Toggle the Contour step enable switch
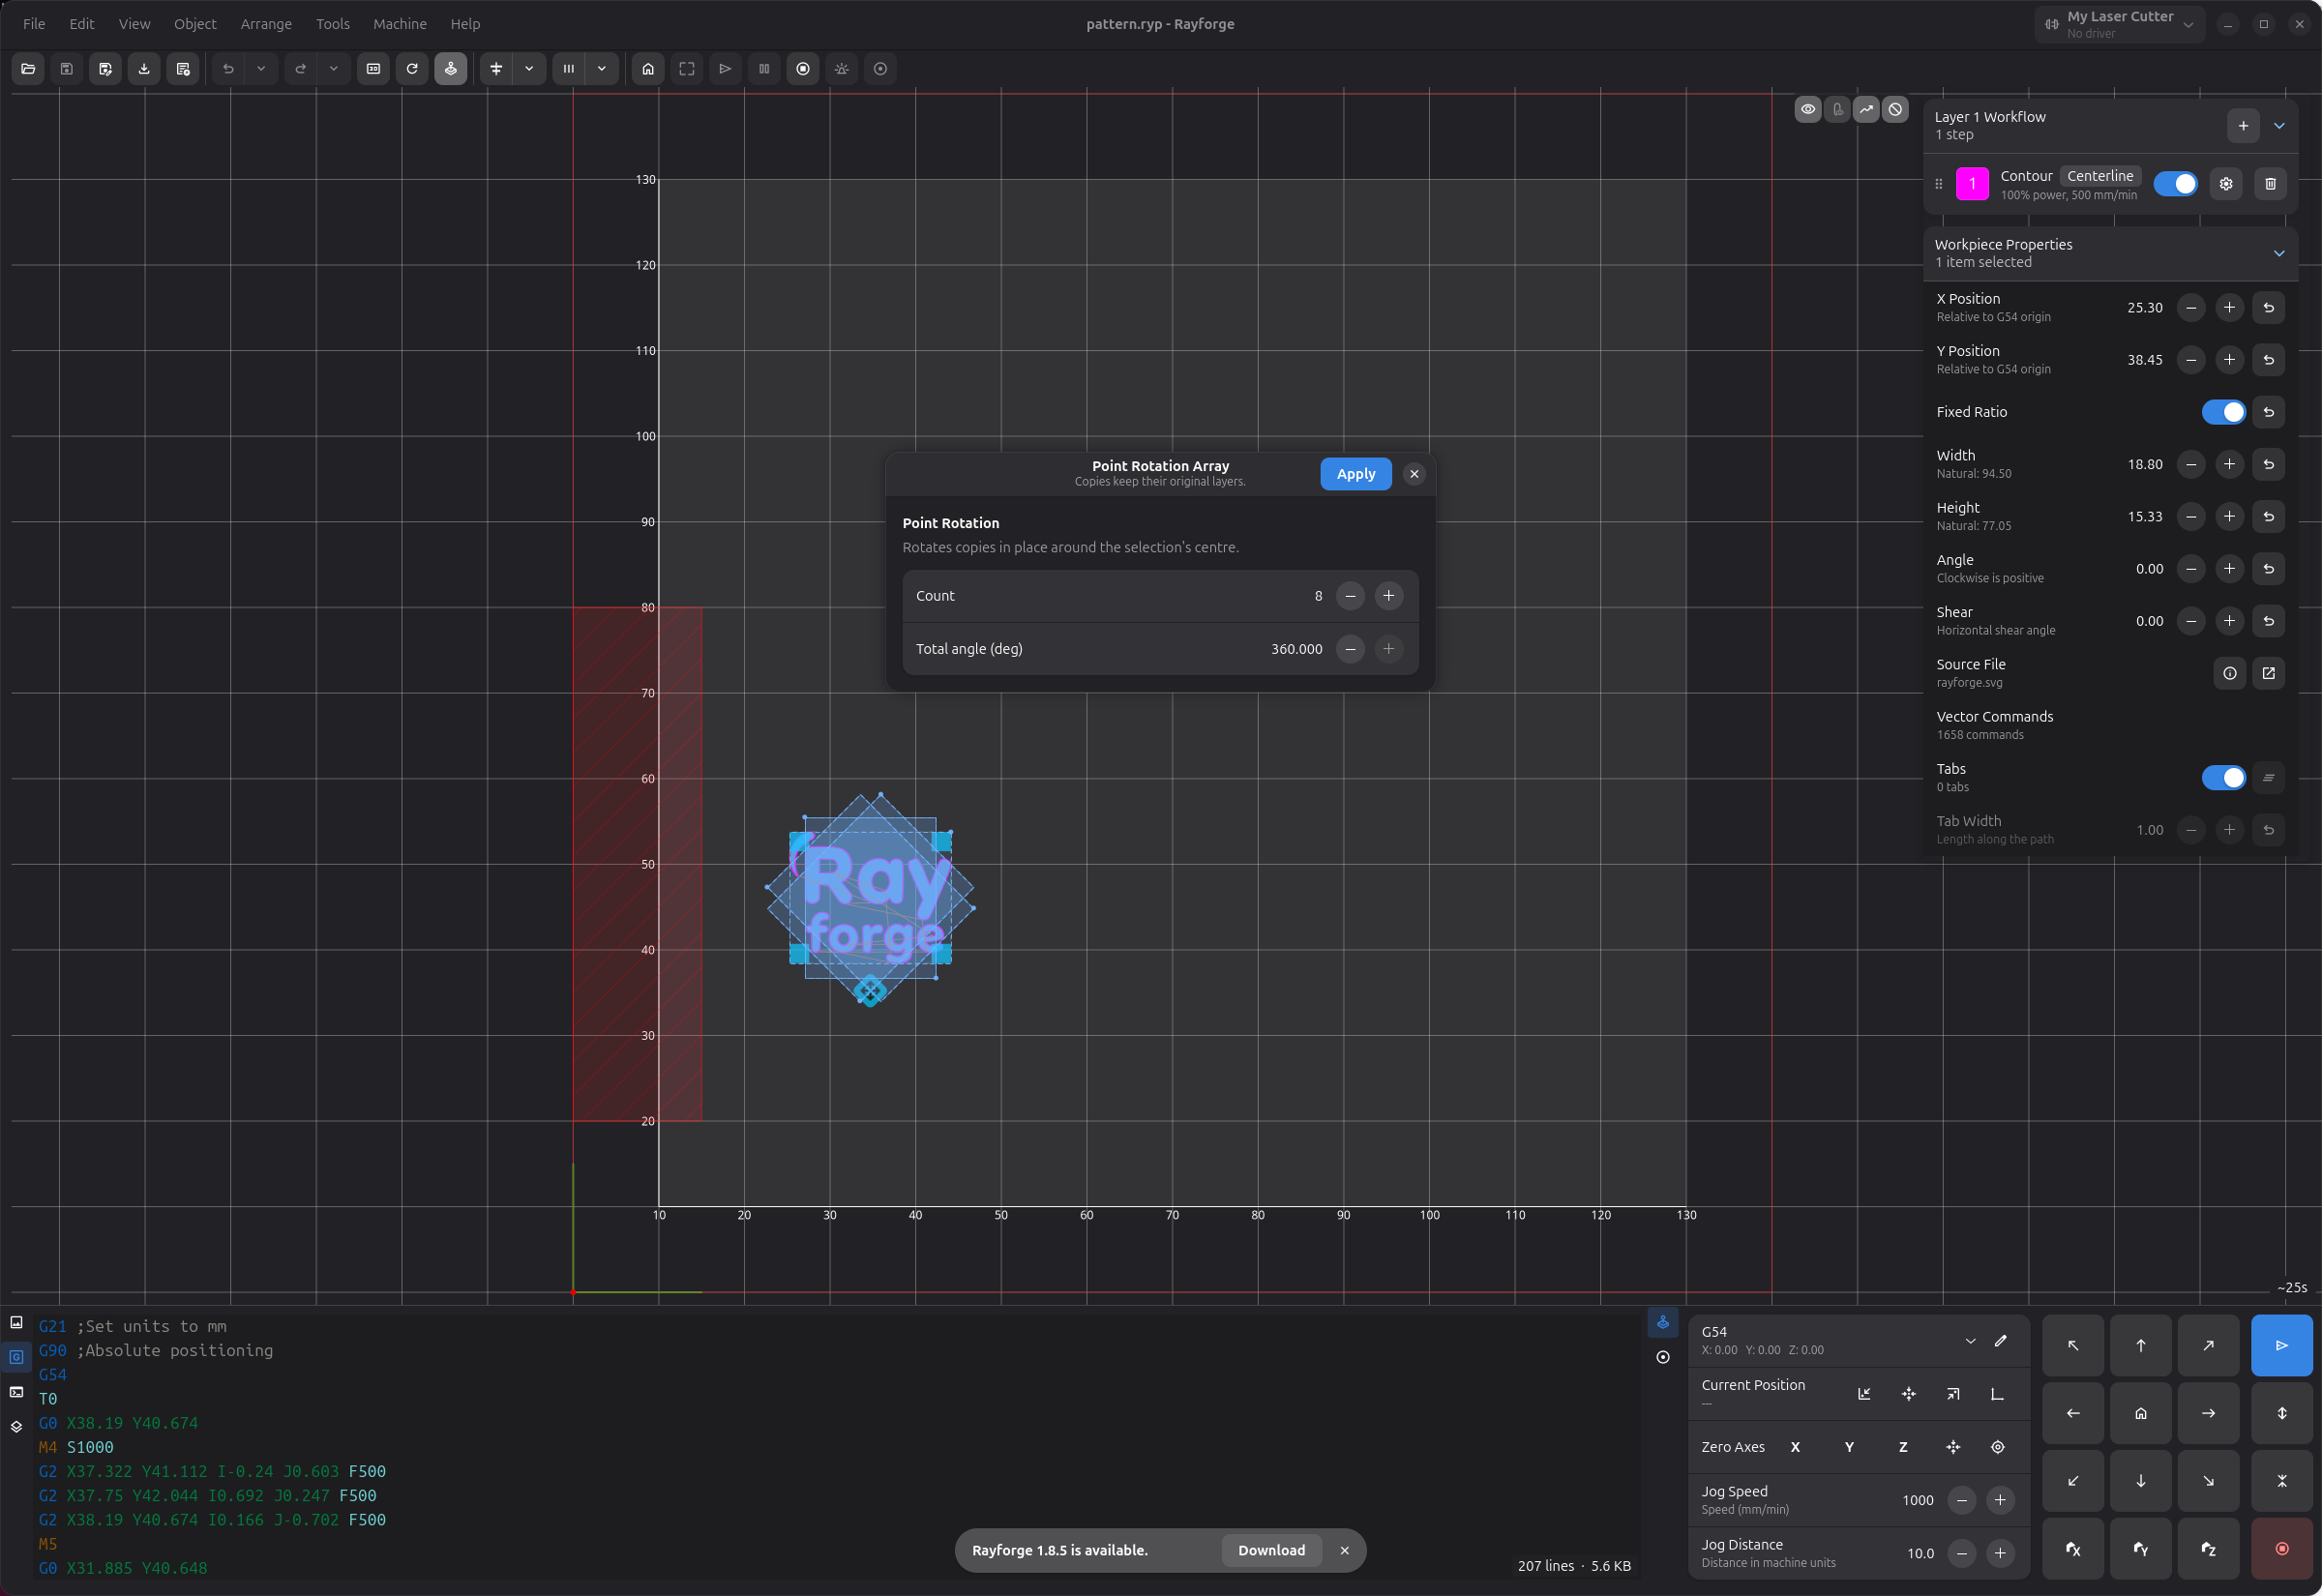 click(2175, 184)
